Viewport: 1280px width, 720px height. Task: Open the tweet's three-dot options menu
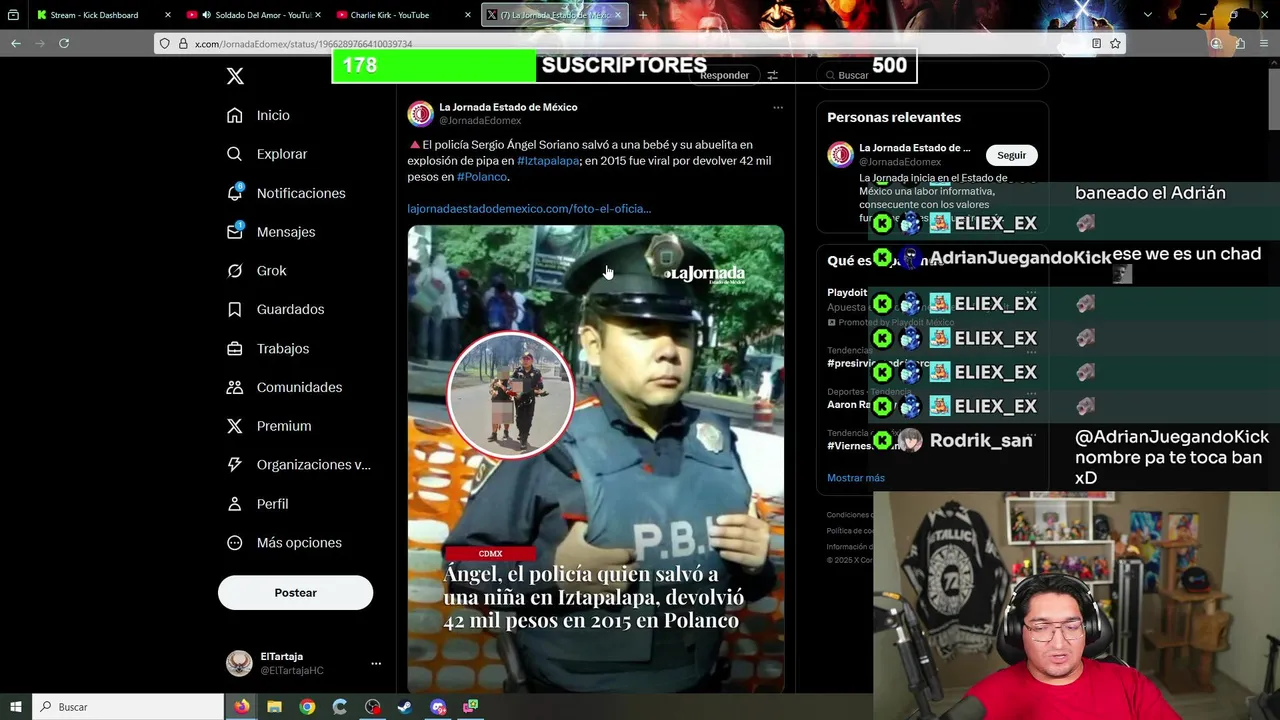click(778, 107)
